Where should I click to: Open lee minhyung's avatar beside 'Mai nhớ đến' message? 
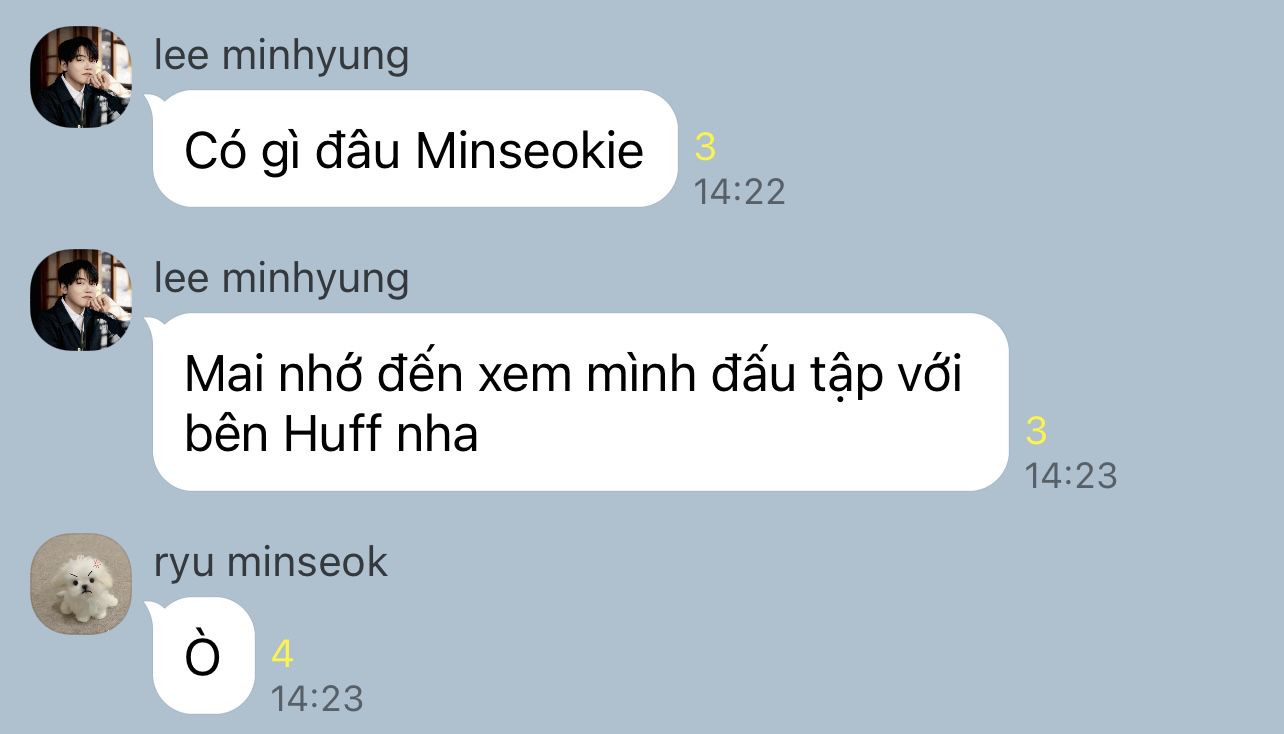(81, 300)
